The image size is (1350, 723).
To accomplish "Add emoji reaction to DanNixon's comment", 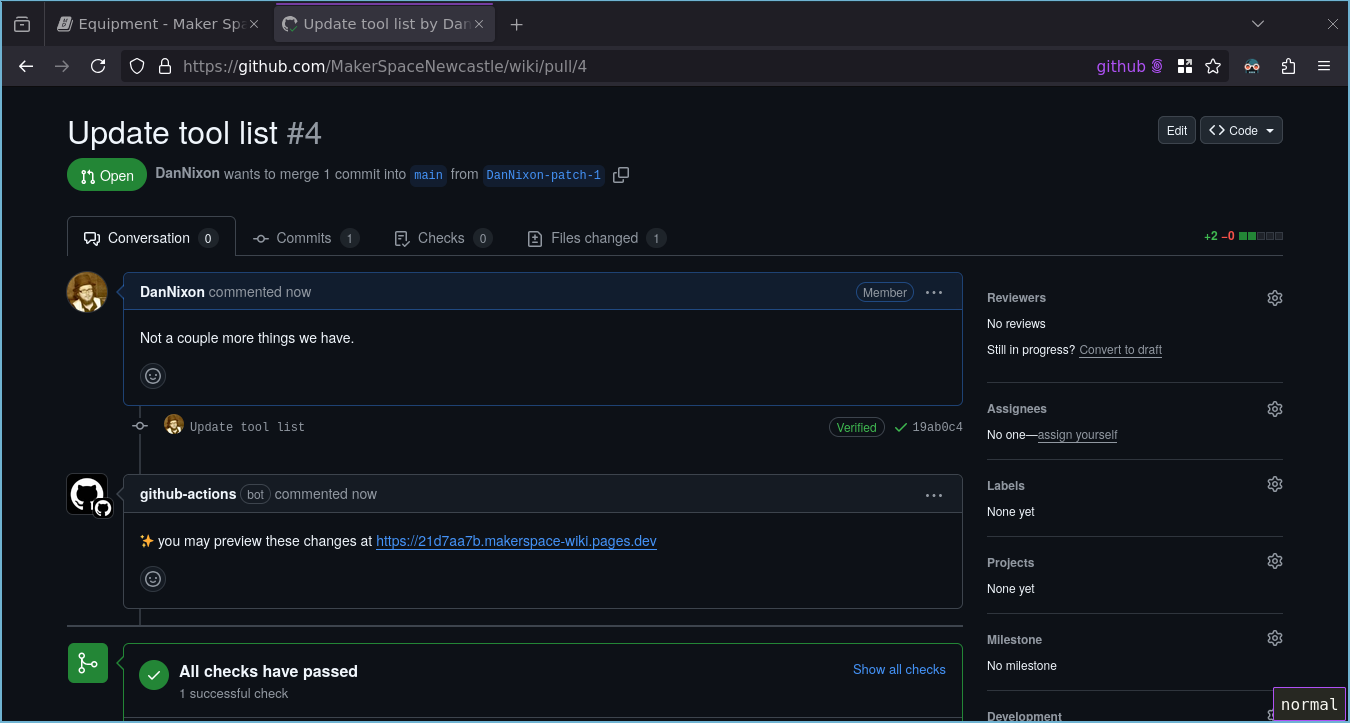I will (x=152, y=375).
